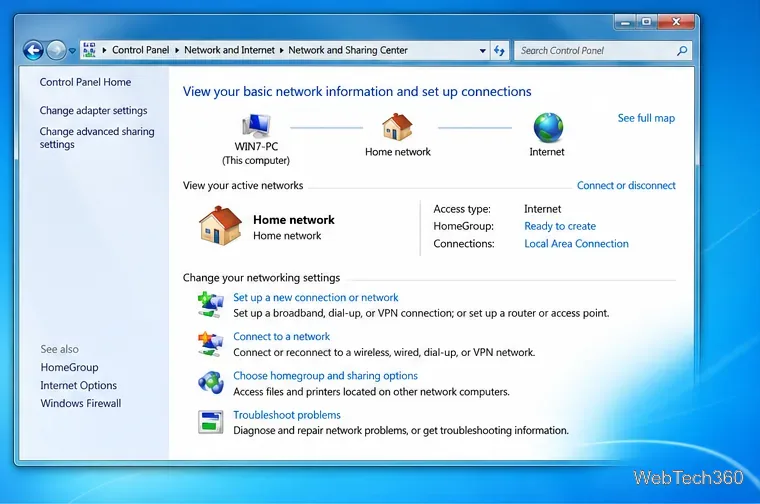Open Change adapter settings
This screenshot has width=760, height=504.
94,110
